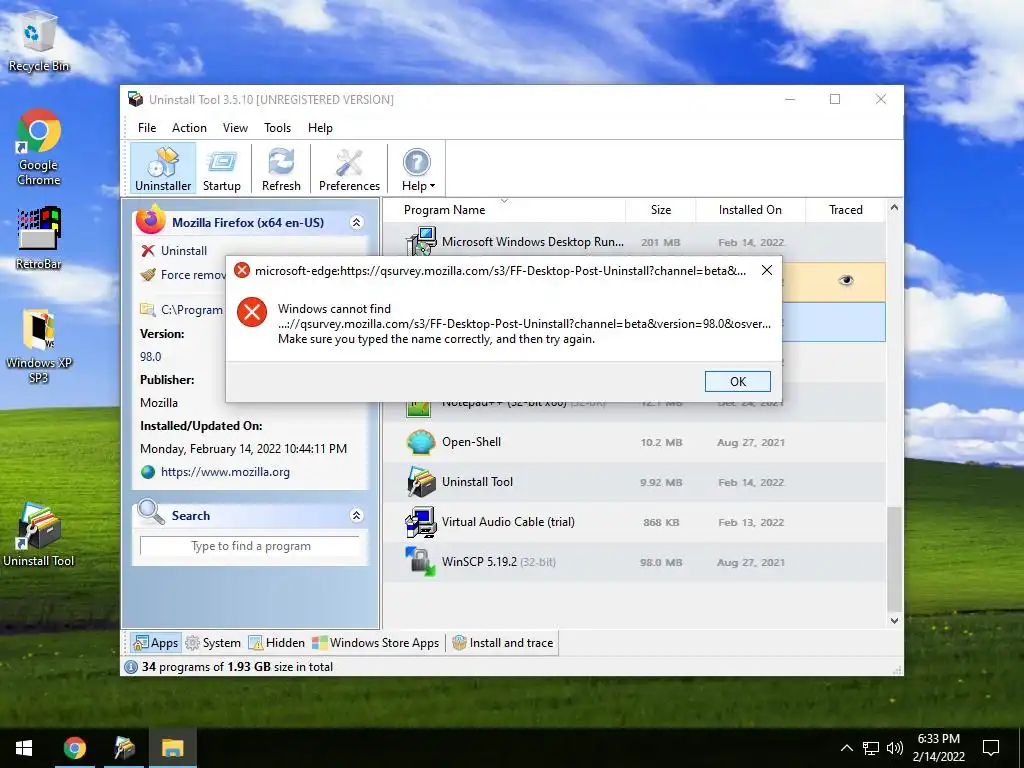The image size is (1024, 768).
Task: Click the Uninstall action for Firefox
Action: tap(184, 251)
